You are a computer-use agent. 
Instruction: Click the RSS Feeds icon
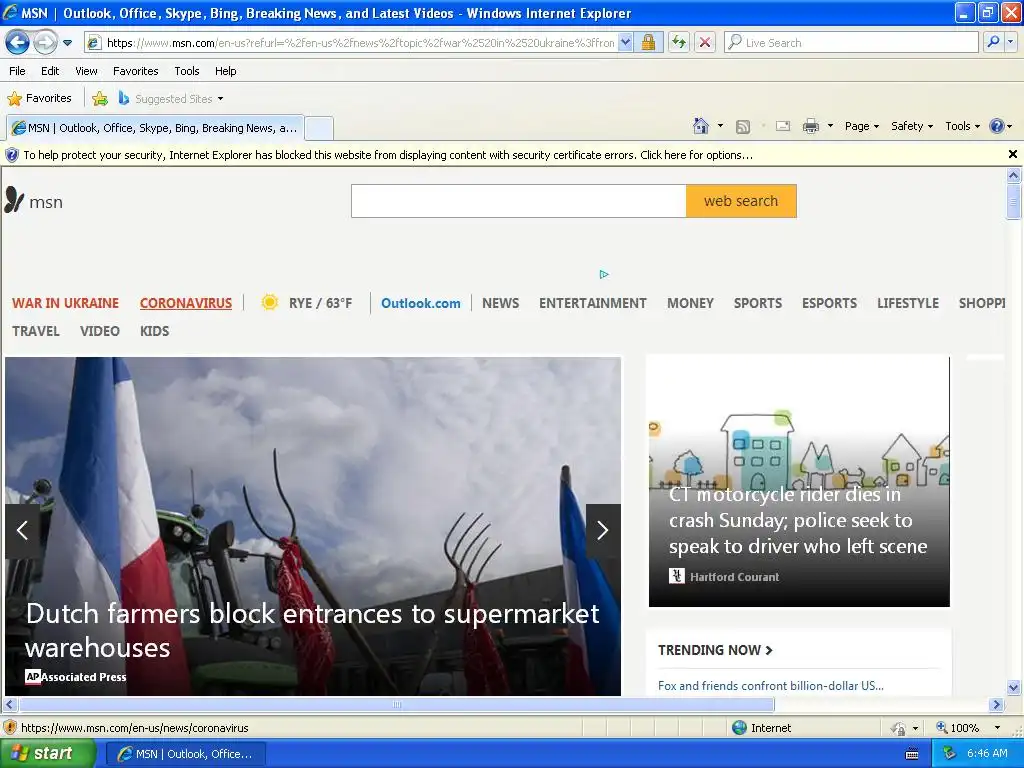(x=743, y=127)
